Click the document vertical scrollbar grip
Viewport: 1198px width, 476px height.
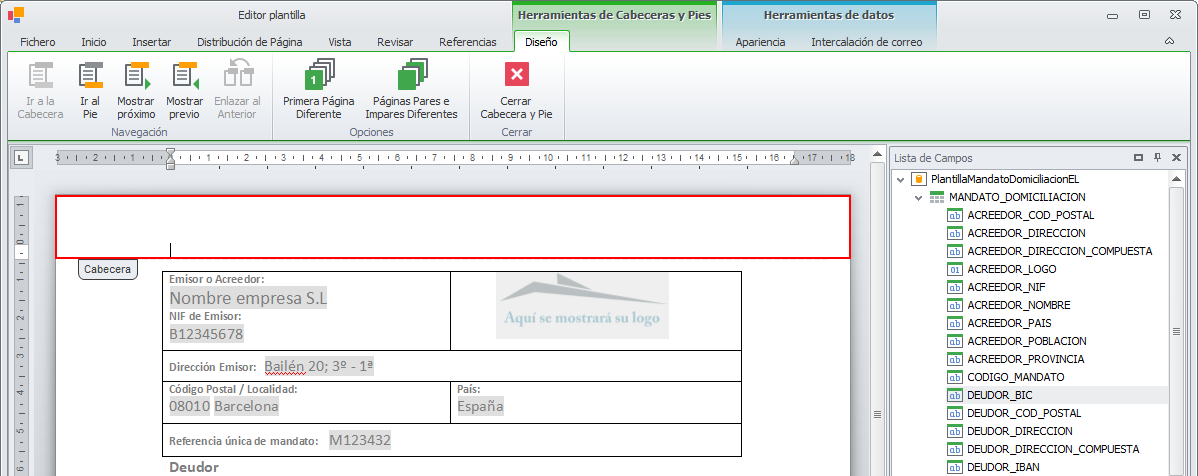[879, 415]
